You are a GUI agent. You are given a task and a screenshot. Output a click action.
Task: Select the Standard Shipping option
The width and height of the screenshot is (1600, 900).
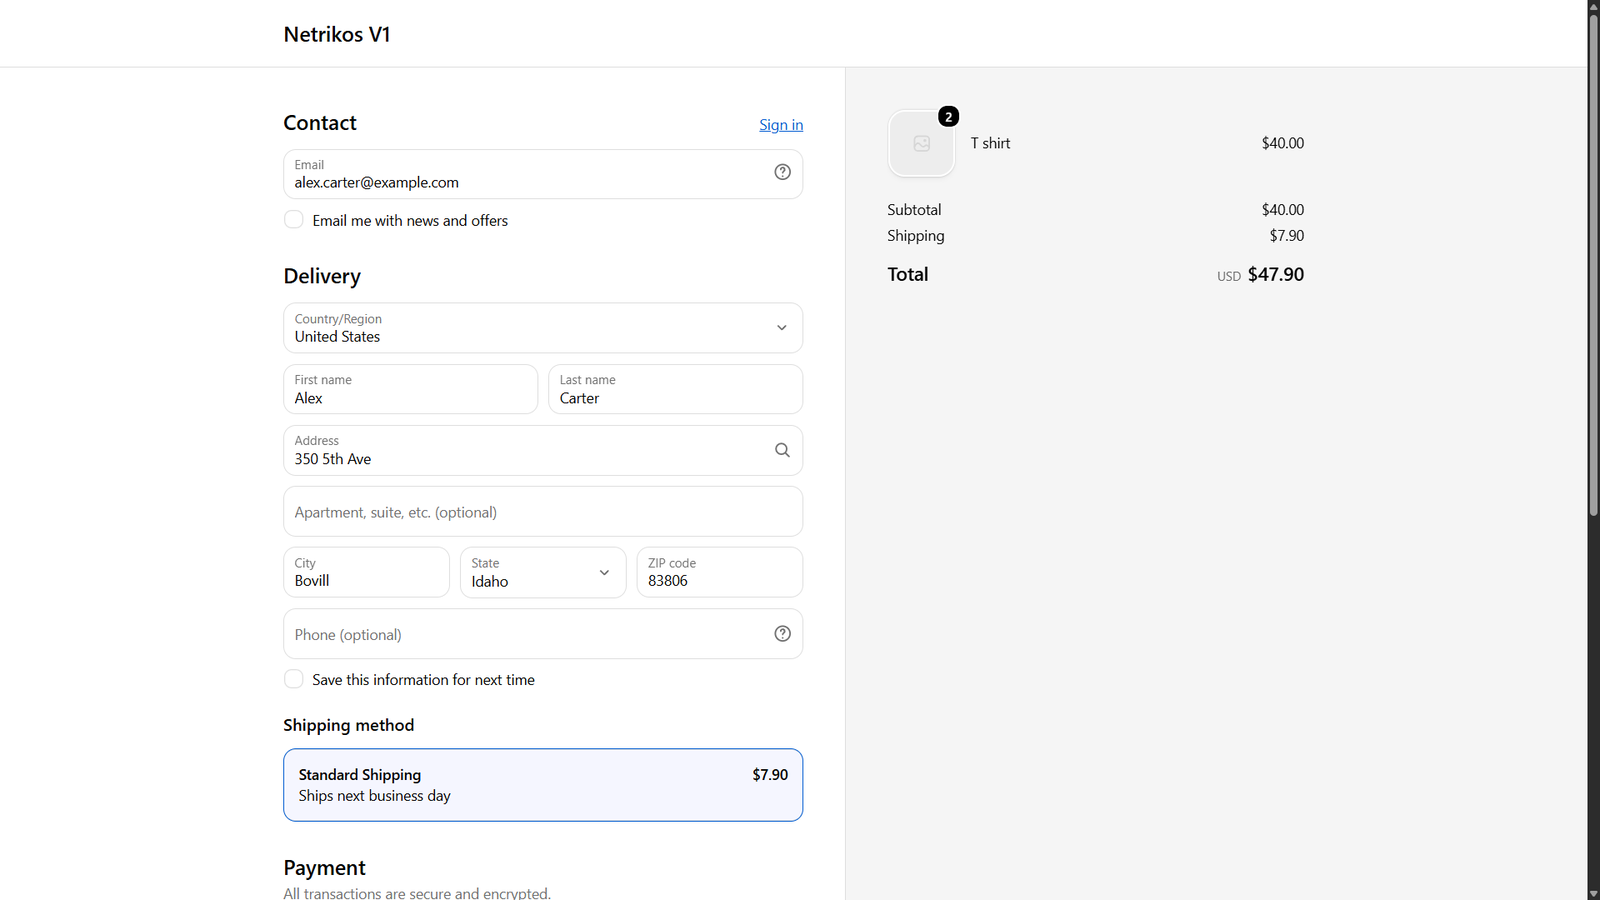tap(543, 785)
